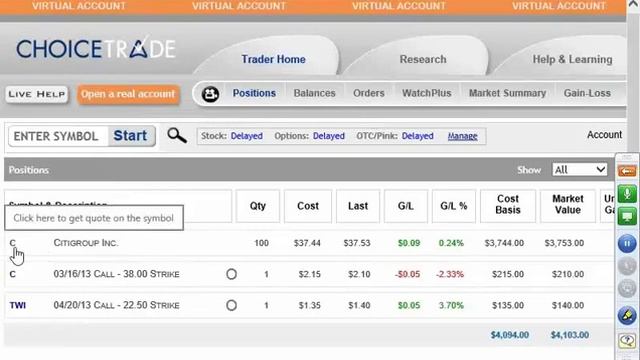
Task: Toggle the green microphone button
Action: pos(627,193)
